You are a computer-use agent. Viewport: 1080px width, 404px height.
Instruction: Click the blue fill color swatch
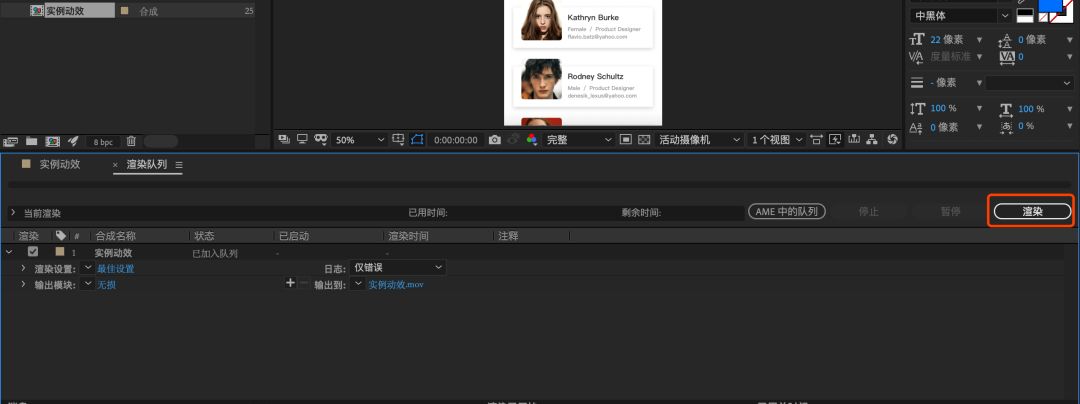(x=1050, y=6)
